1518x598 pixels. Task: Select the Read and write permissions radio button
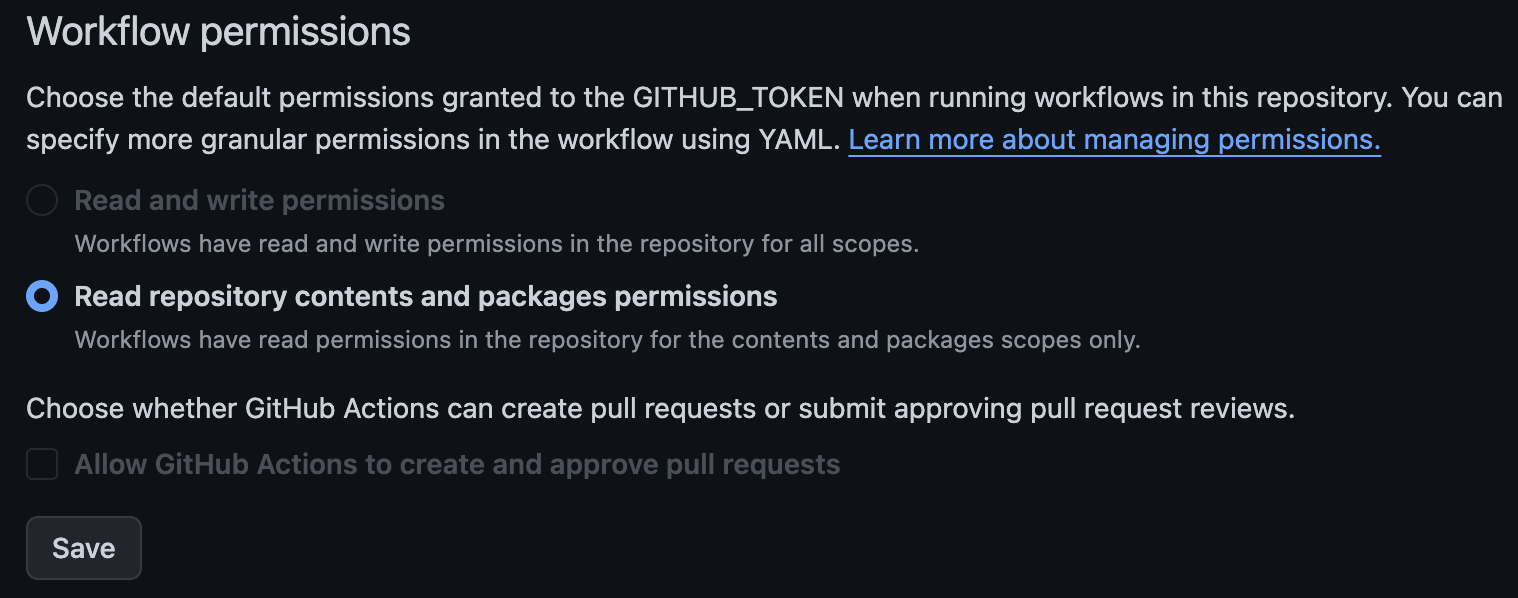tap(42, 200)
